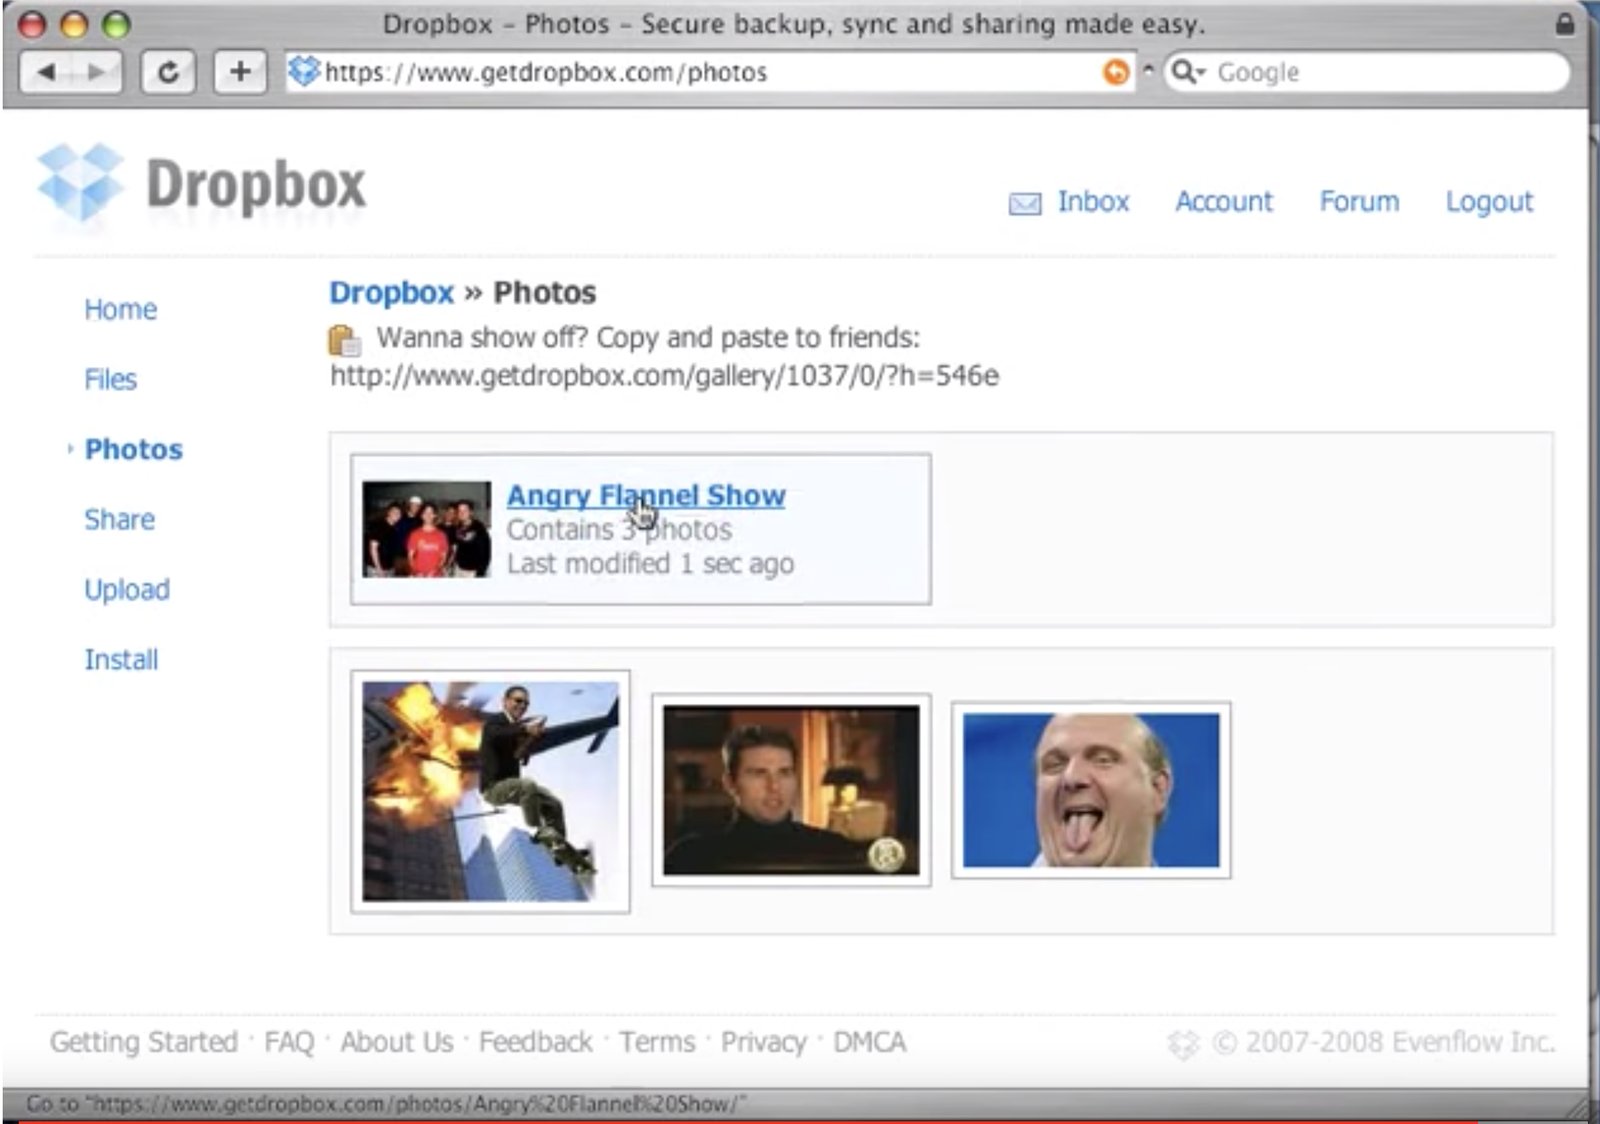Click the clipboard copy icon

(x=344, y=340)
